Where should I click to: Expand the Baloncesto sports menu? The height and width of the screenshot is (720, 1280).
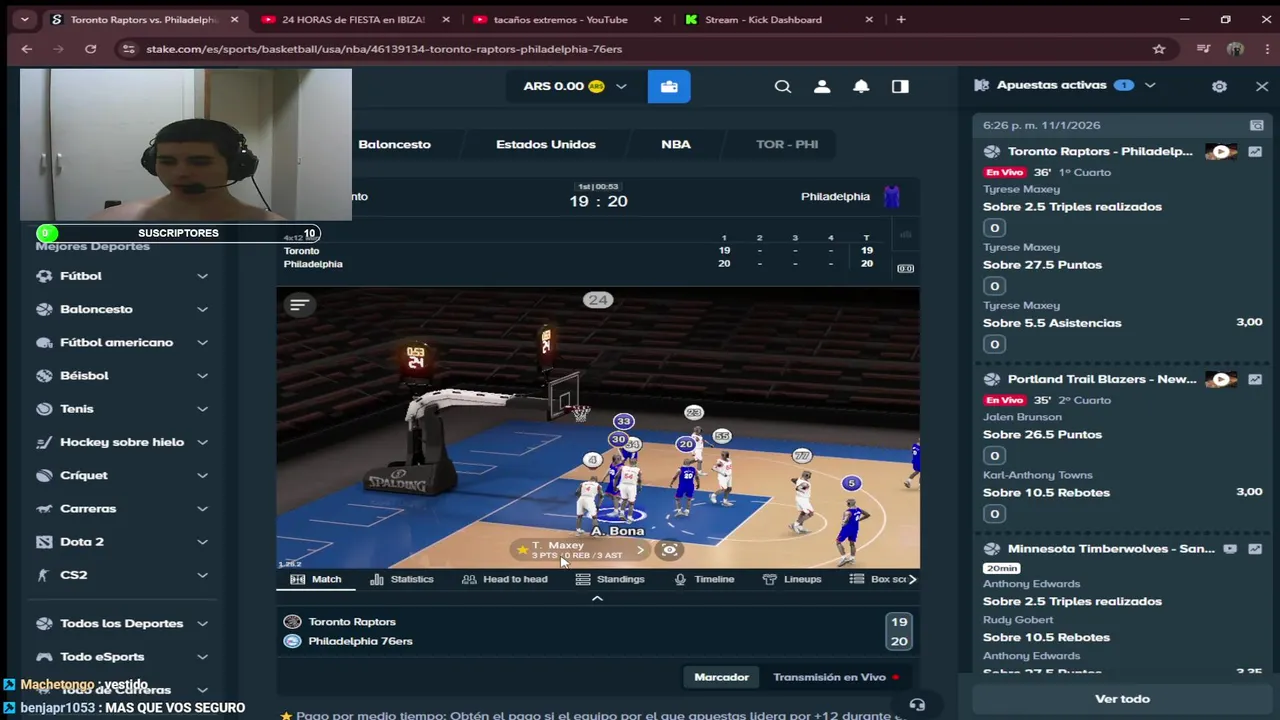point(202,309)
